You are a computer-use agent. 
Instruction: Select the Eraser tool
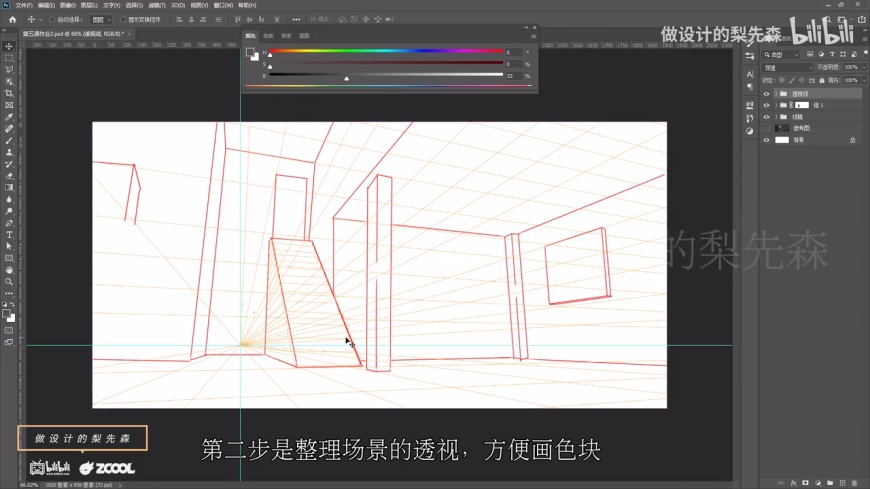pos(9,176)
